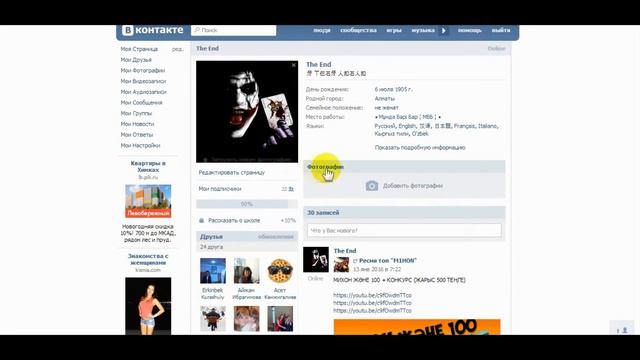Screen dimensions: 640x360
Task: Close the profile photo with the X
Action: (293, 65)
